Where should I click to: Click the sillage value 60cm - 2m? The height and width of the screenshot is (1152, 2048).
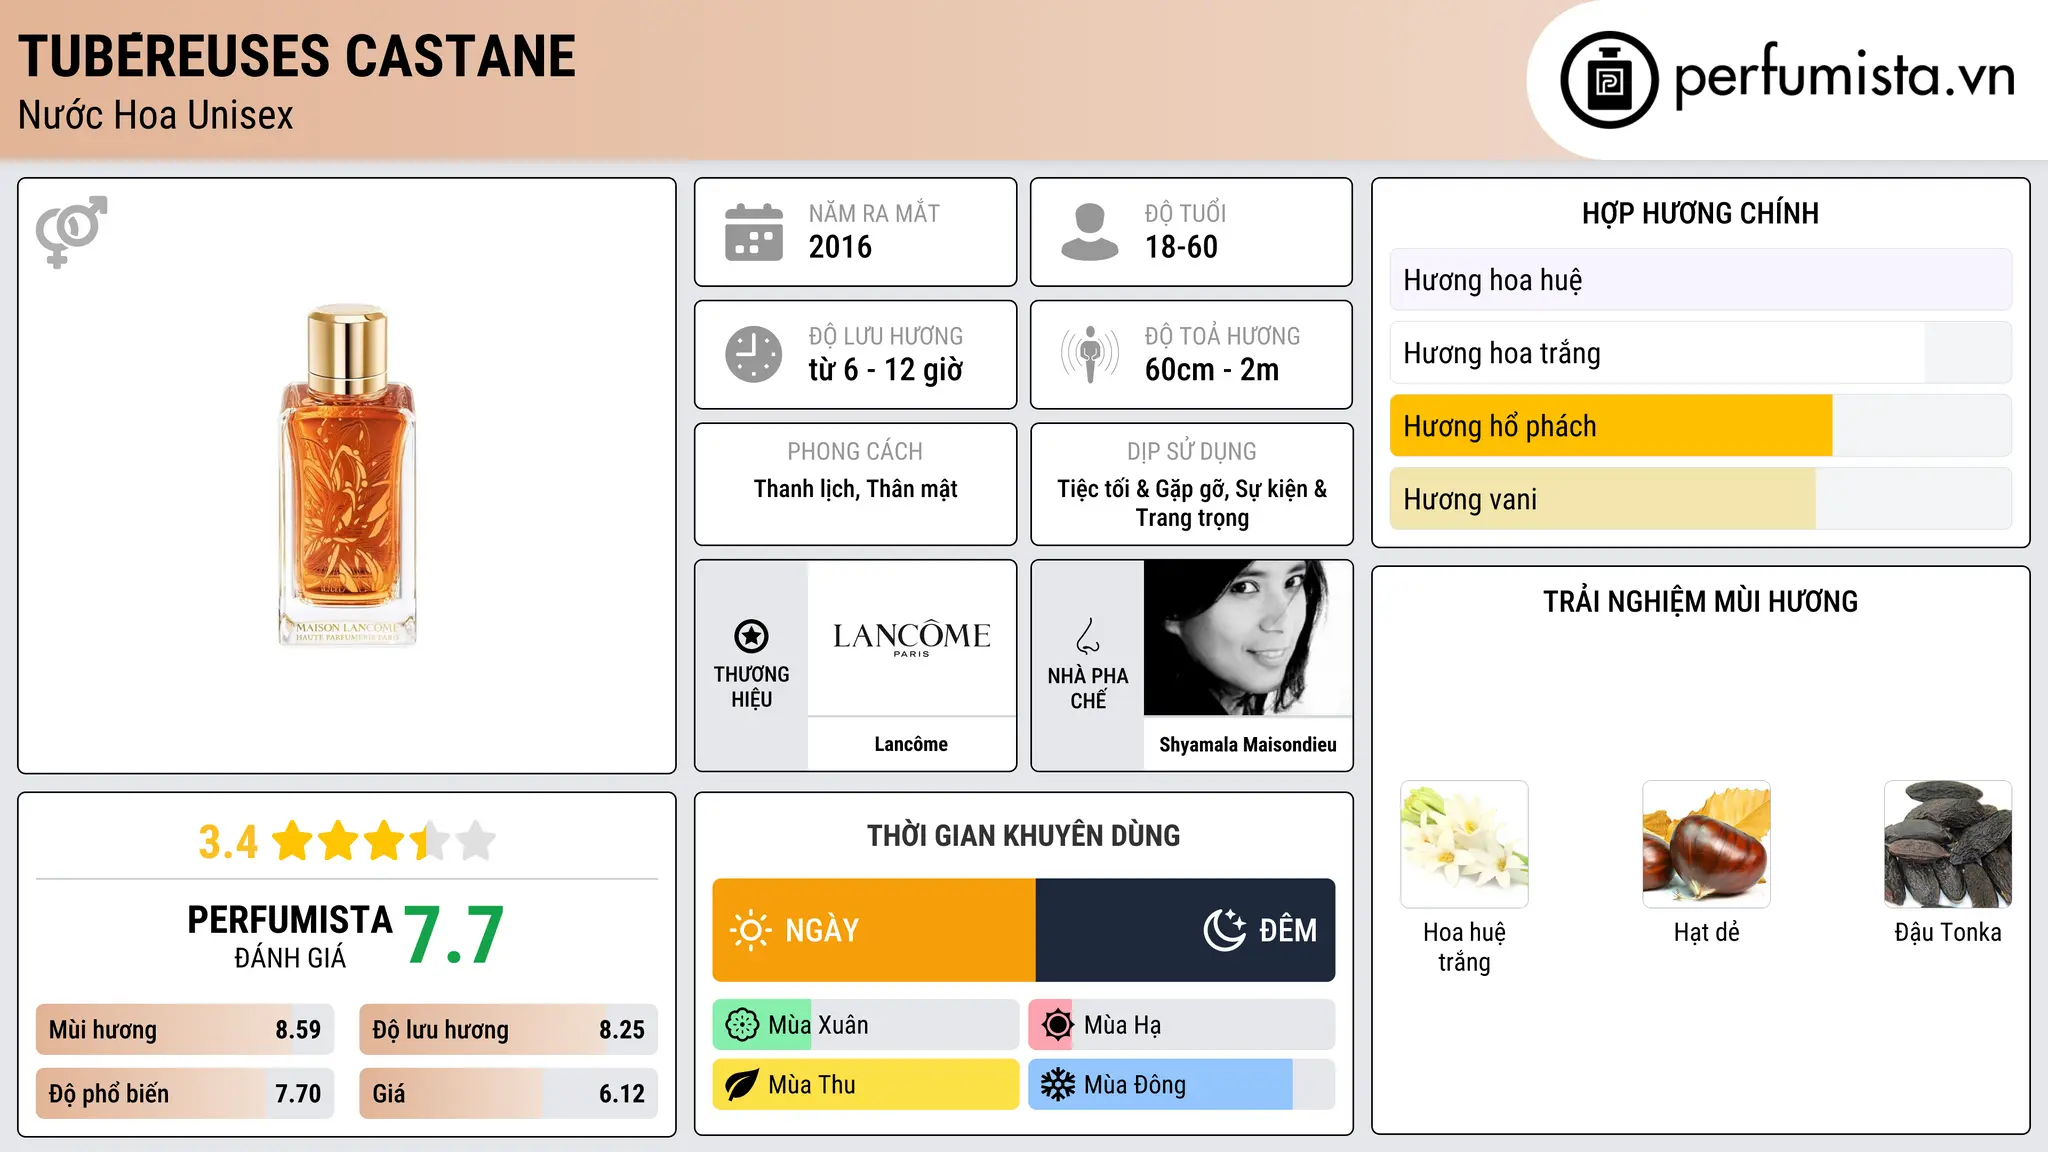tap(1212, 370)
